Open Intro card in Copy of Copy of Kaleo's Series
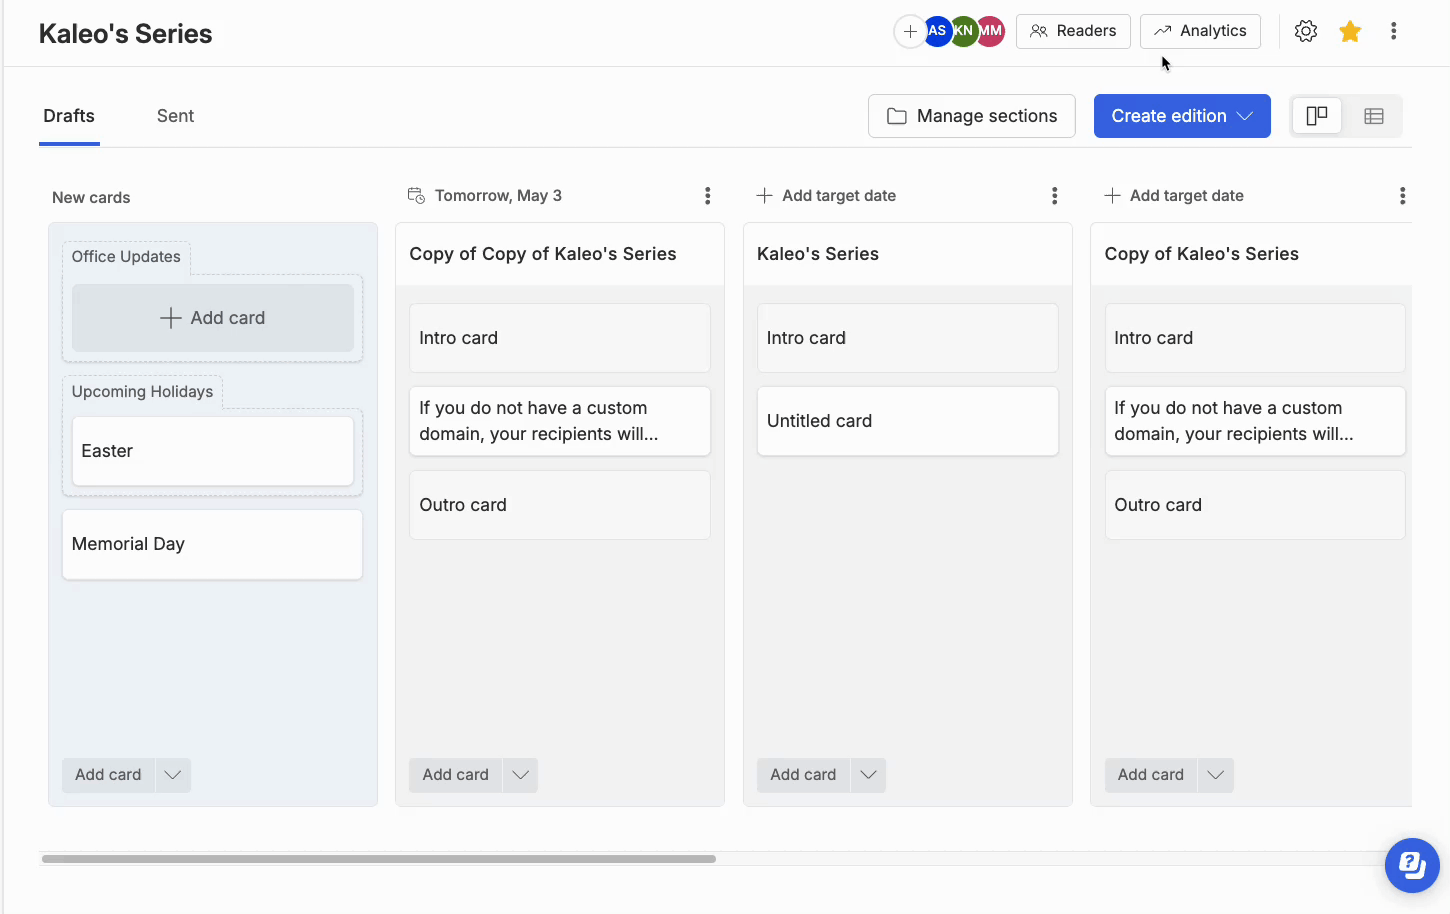Image resolution: width=1450 pixels, height=914 pixels. [x=560, y=338]
